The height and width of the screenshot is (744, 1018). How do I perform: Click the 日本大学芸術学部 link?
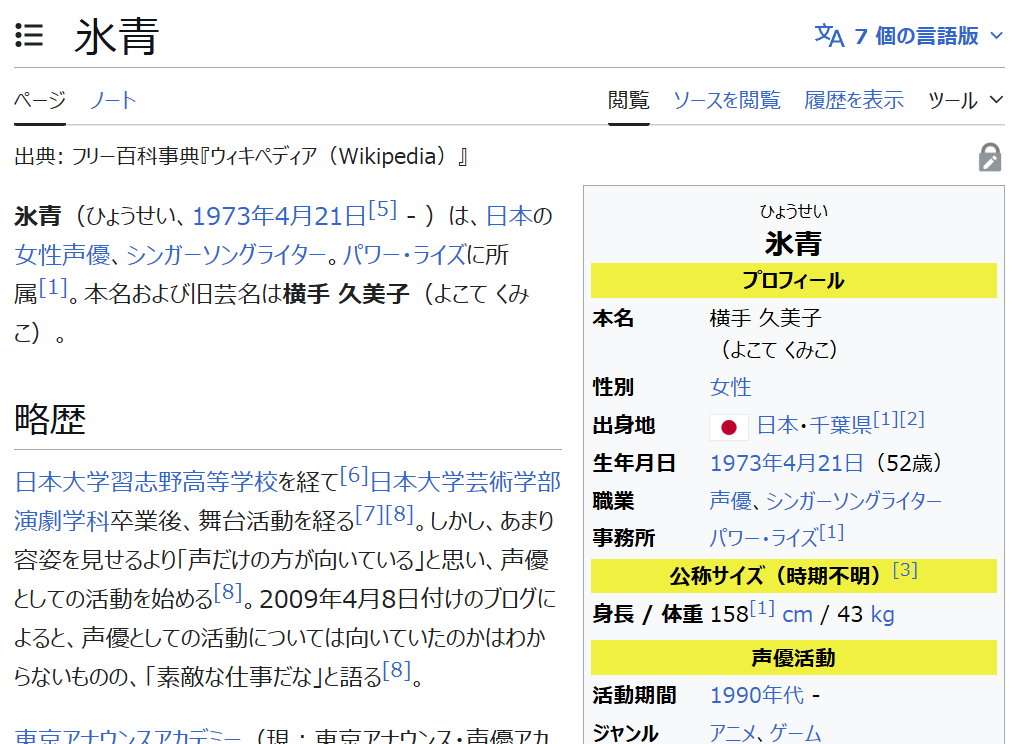tap(465, 482)
